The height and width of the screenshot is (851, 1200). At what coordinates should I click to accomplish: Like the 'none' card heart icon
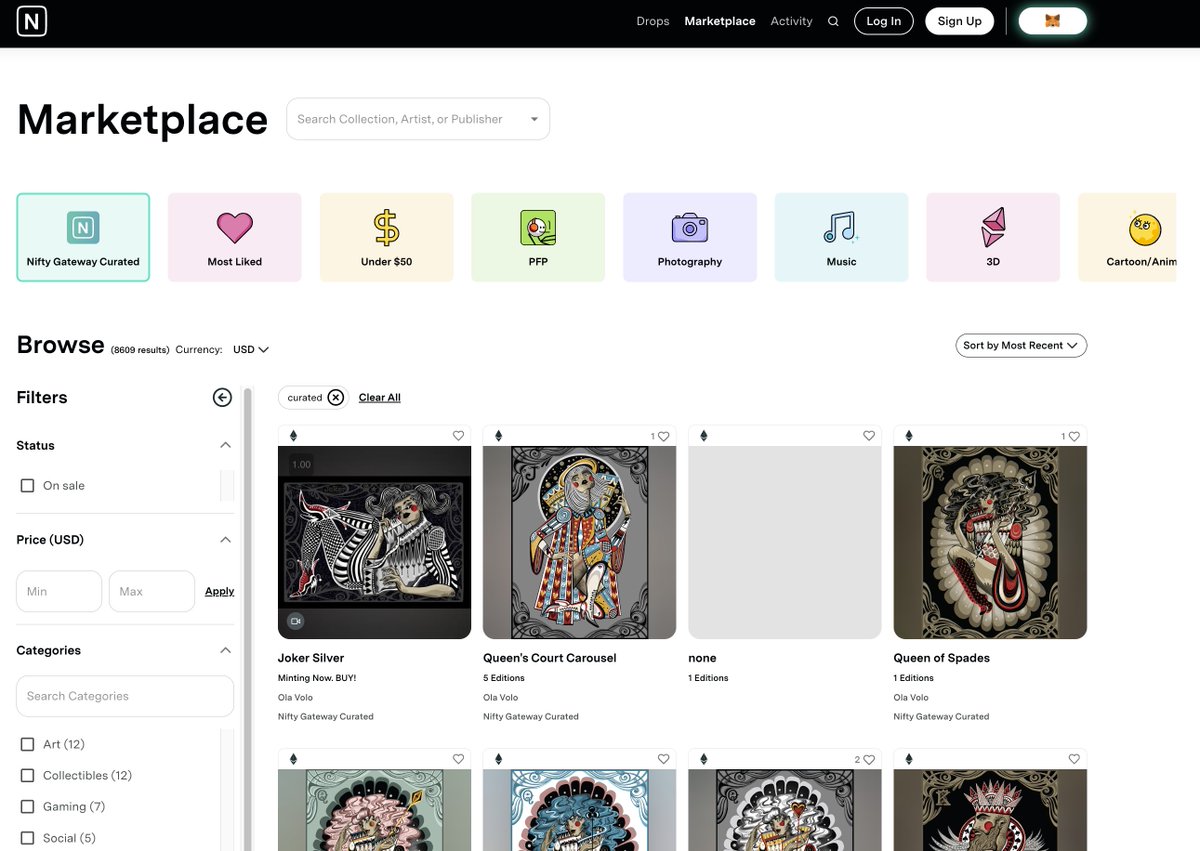pyautogui.click(x=869, y=436)
